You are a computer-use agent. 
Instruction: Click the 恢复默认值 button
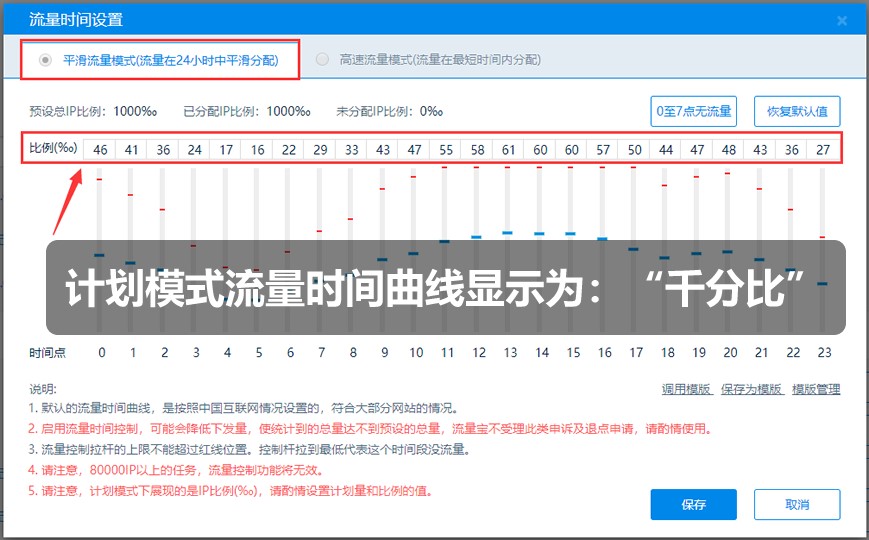coord(797,111)
